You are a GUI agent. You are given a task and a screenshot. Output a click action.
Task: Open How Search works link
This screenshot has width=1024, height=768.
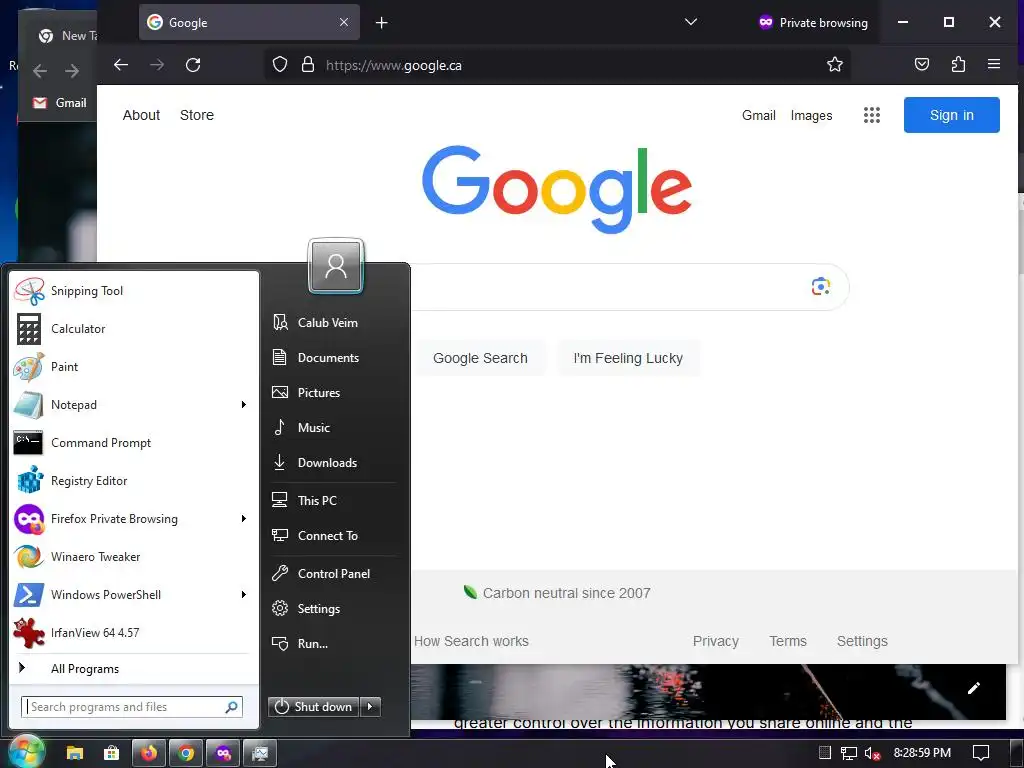coord(471,641)
